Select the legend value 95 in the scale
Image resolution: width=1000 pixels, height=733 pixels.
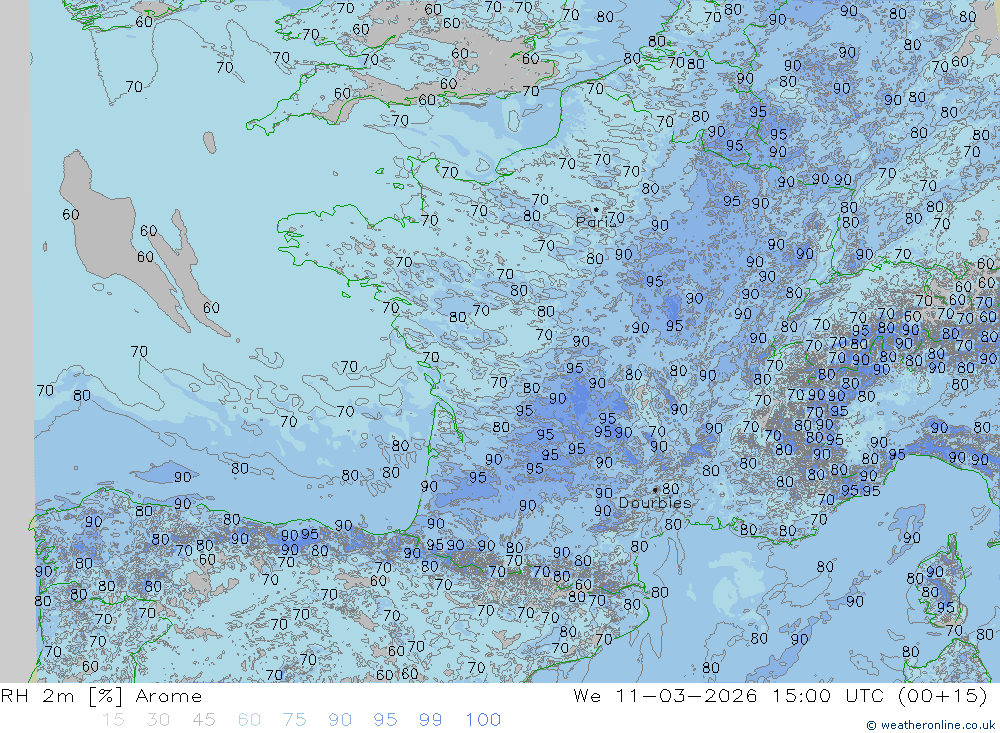(385, 720)
